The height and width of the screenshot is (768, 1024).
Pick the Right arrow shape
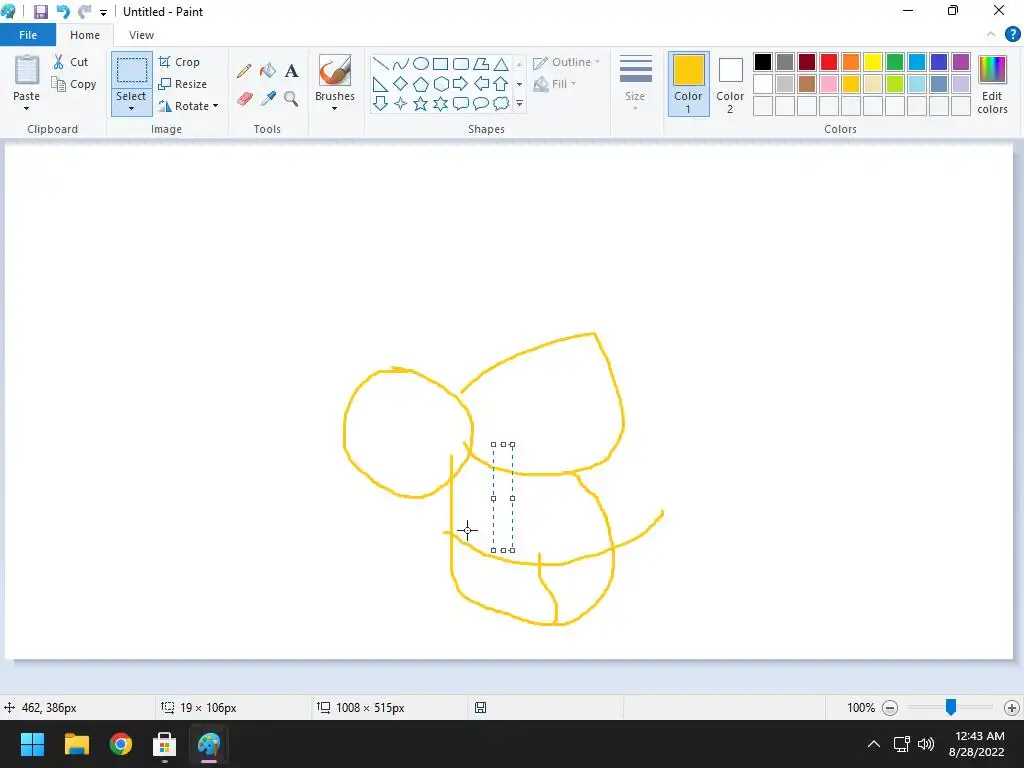click(461, 84)
